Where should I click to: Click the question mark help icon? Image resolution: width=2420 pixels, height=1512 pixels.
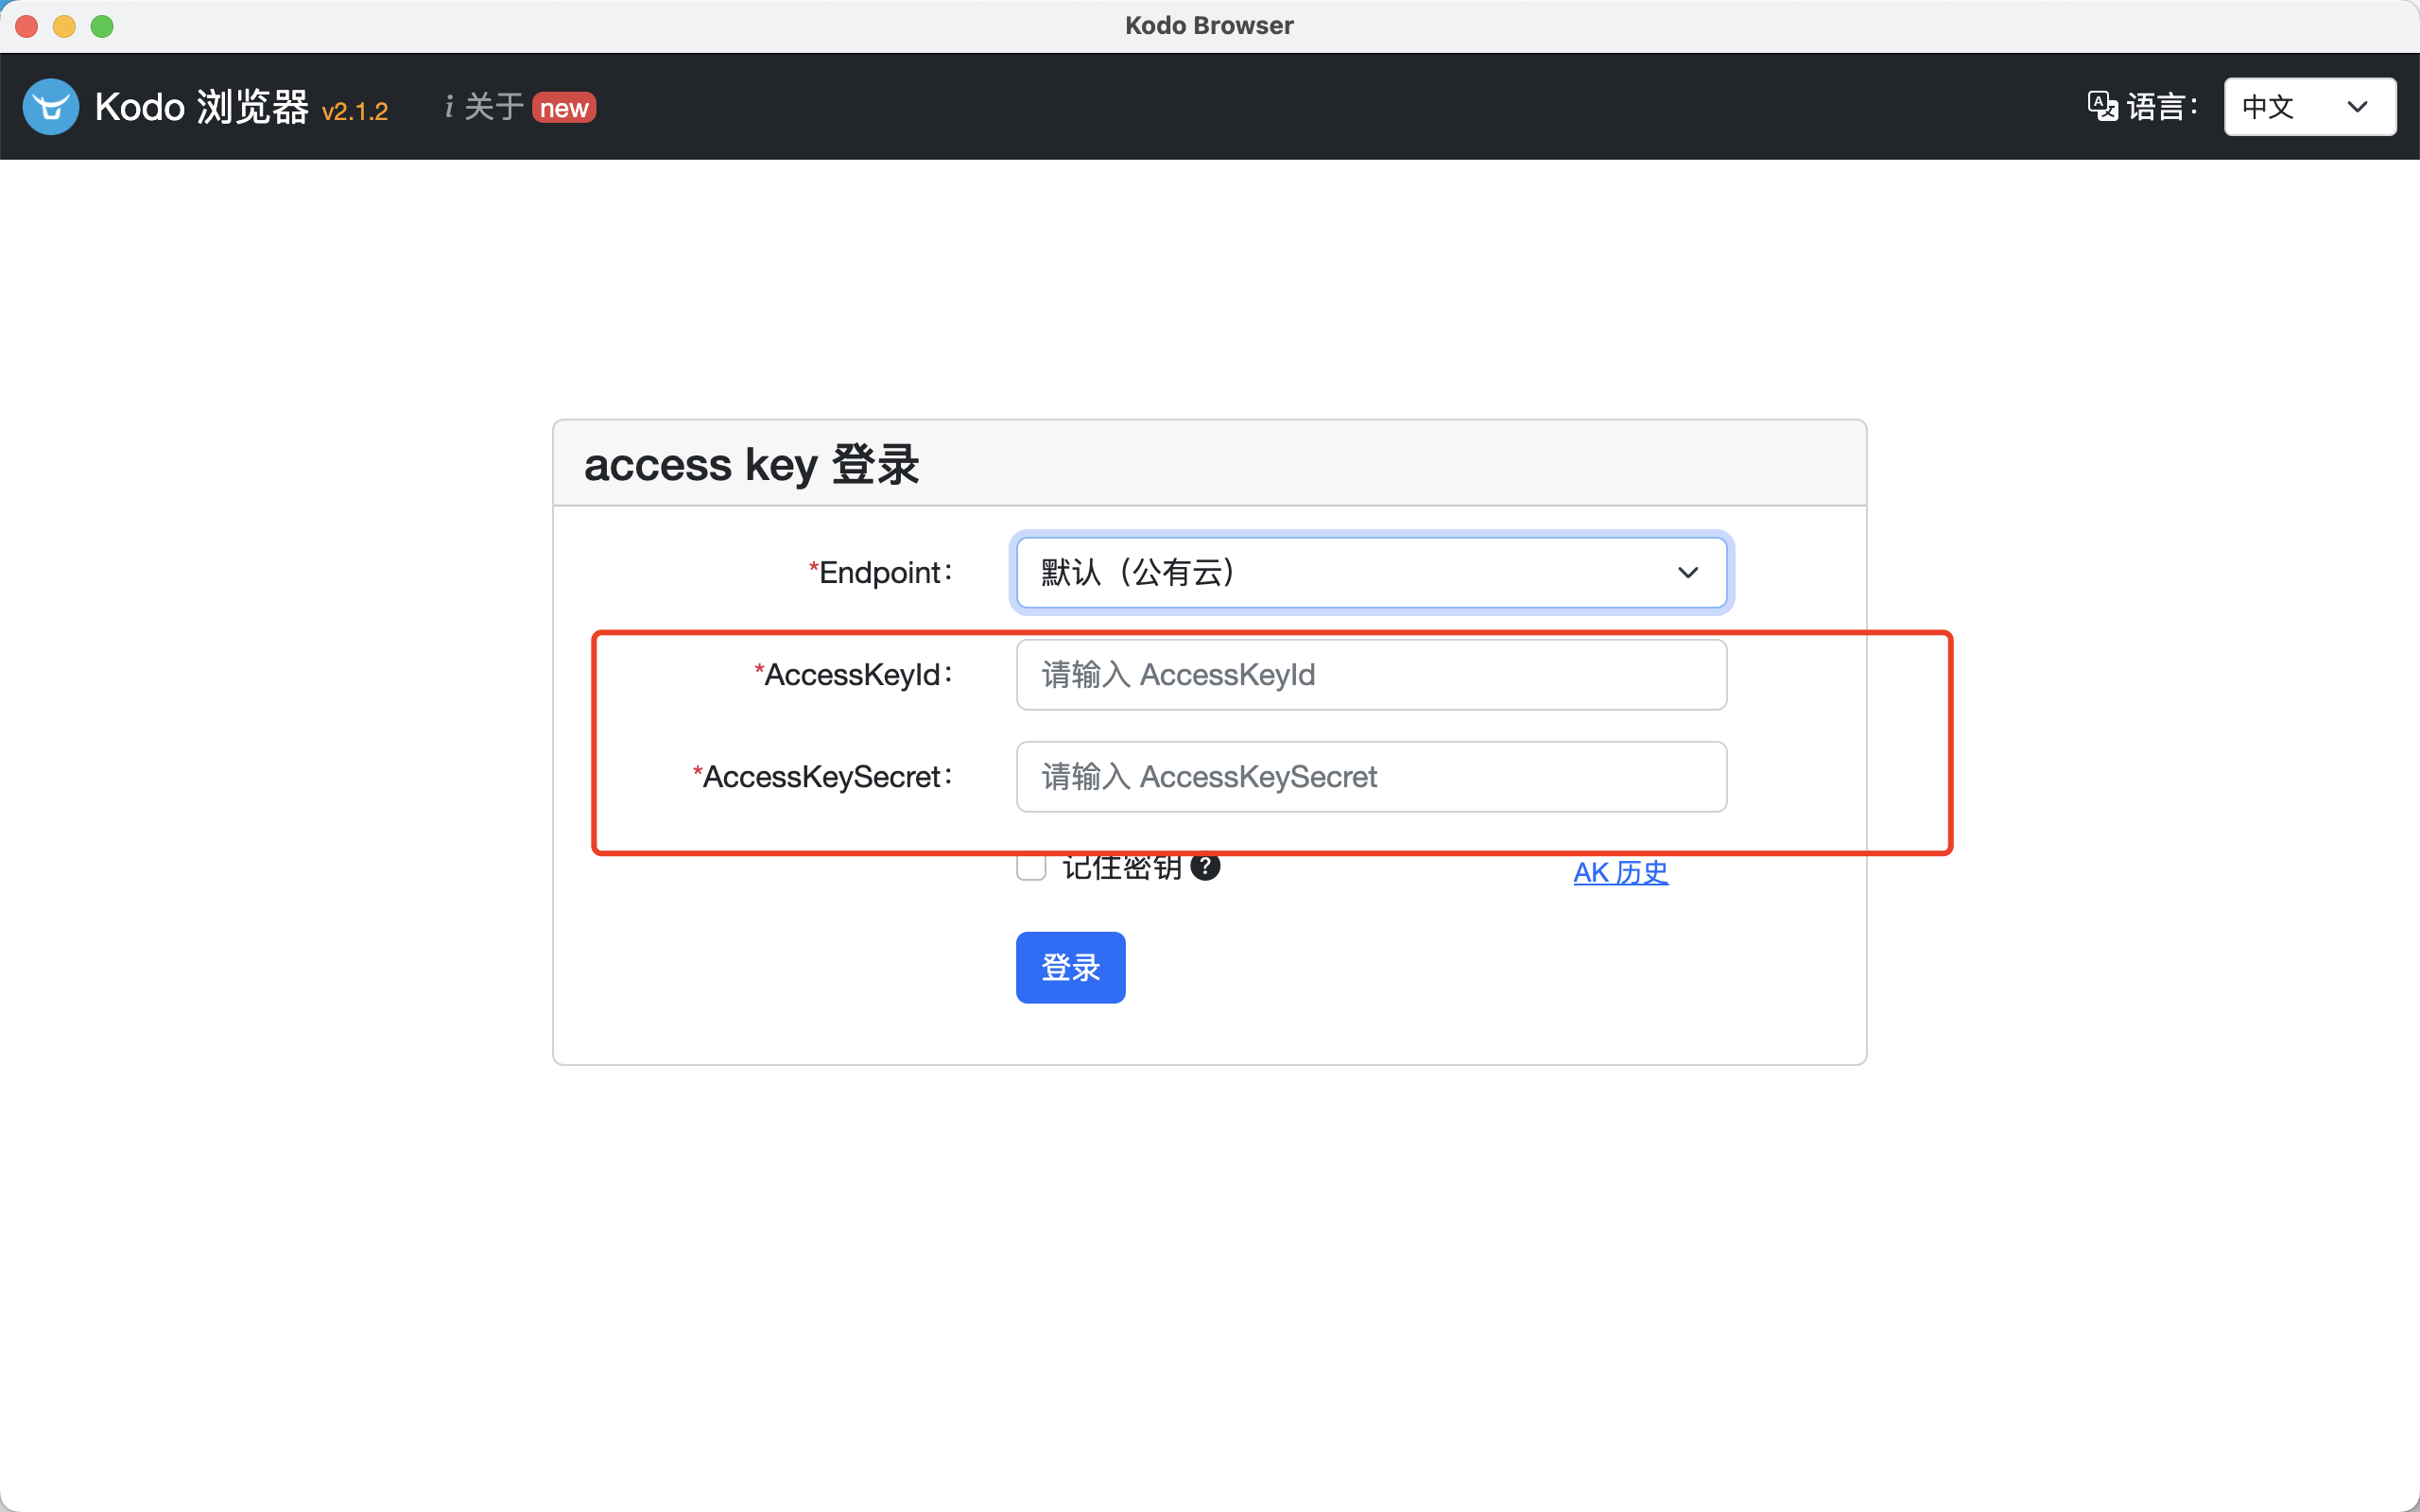point(1205,867)
